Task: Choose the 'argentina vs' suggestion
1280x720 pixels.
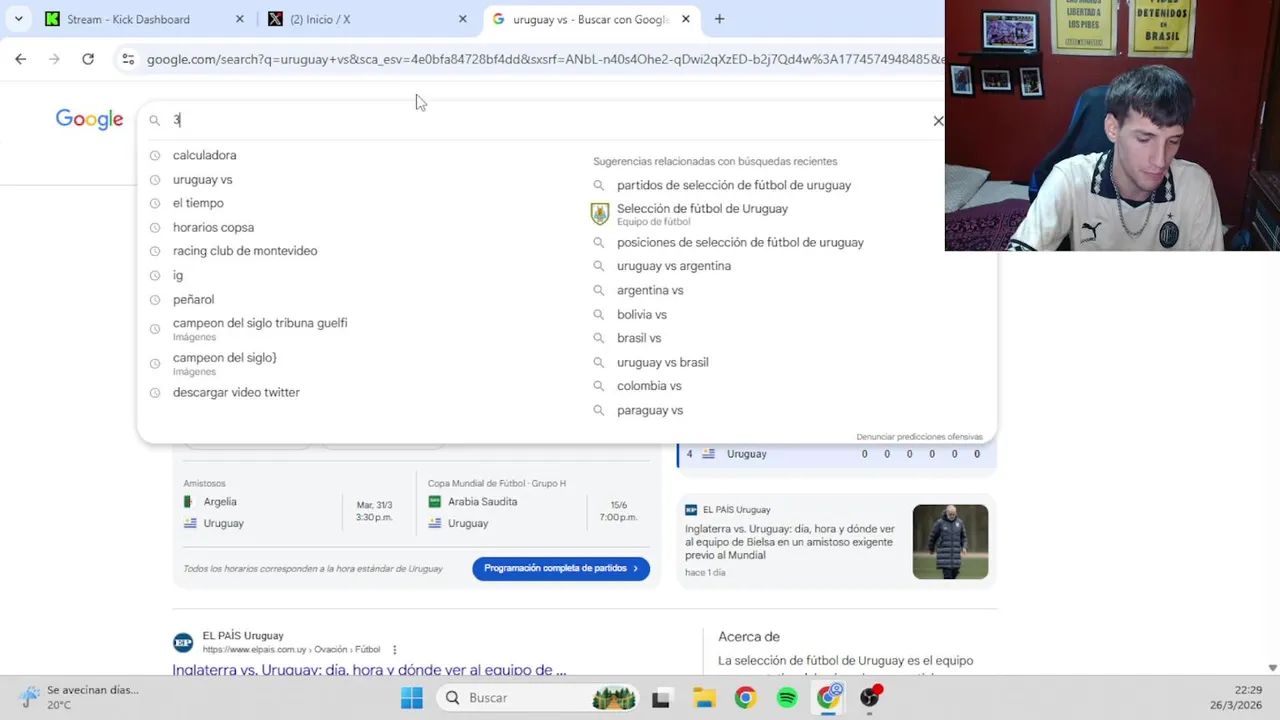Action: click(650, 290)
